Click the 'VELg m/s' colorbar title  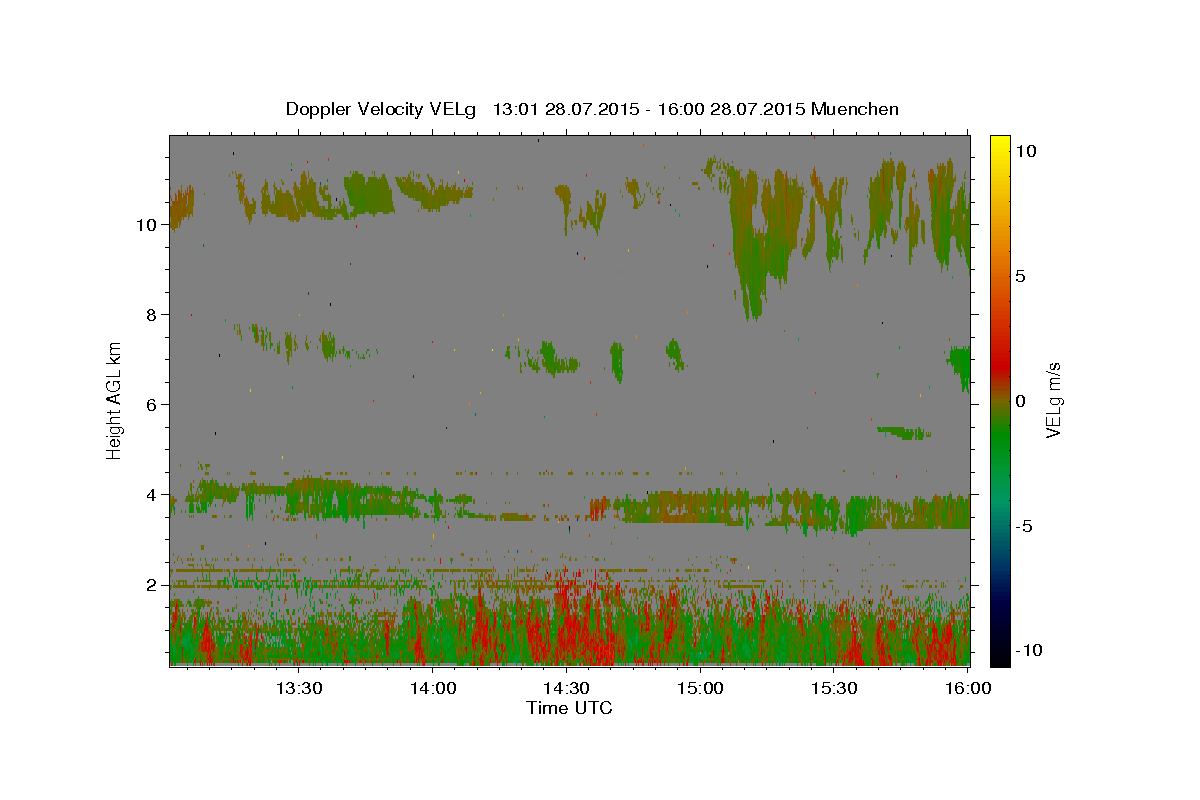(x=1053, y=400)
